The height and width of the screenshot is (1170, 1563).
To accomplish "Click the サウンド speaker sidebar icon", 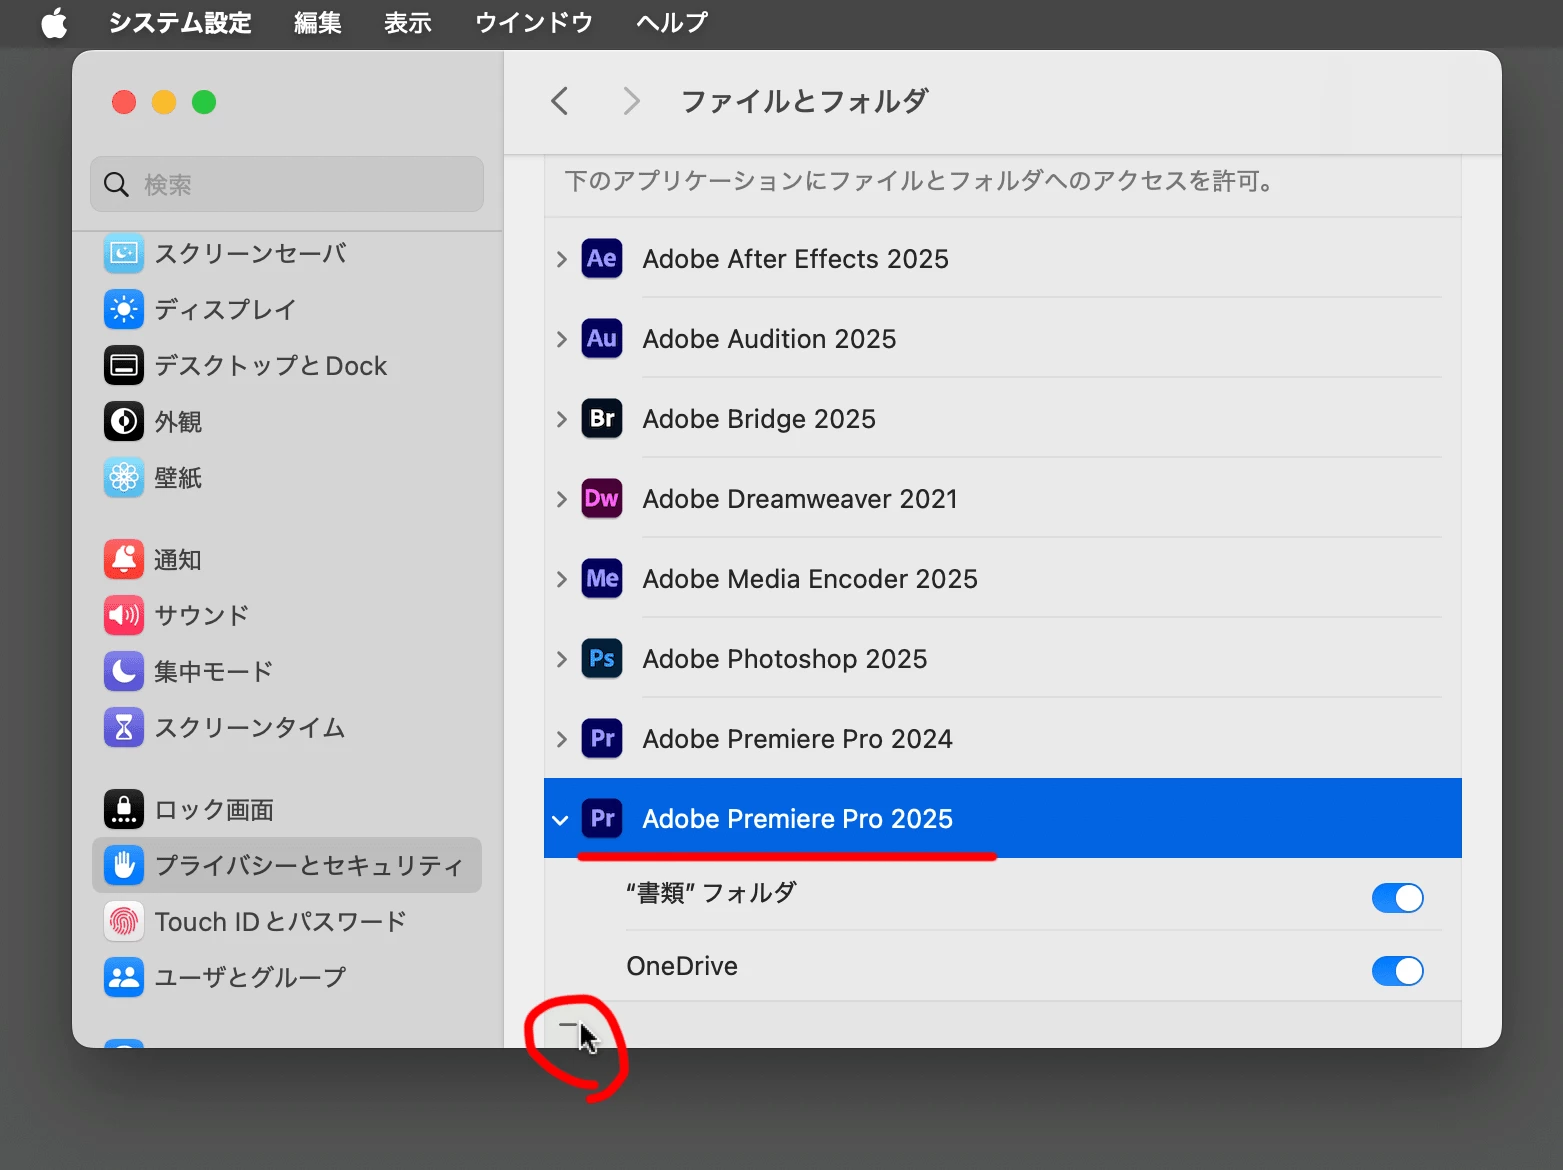I will (x=124, y=616).
